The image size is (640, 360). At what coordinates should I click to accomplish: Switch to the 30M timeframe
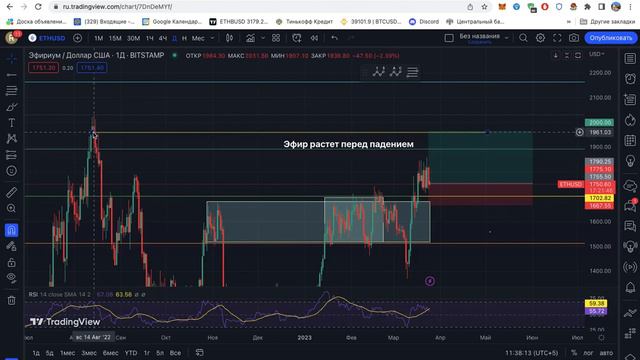pos(133,38)
